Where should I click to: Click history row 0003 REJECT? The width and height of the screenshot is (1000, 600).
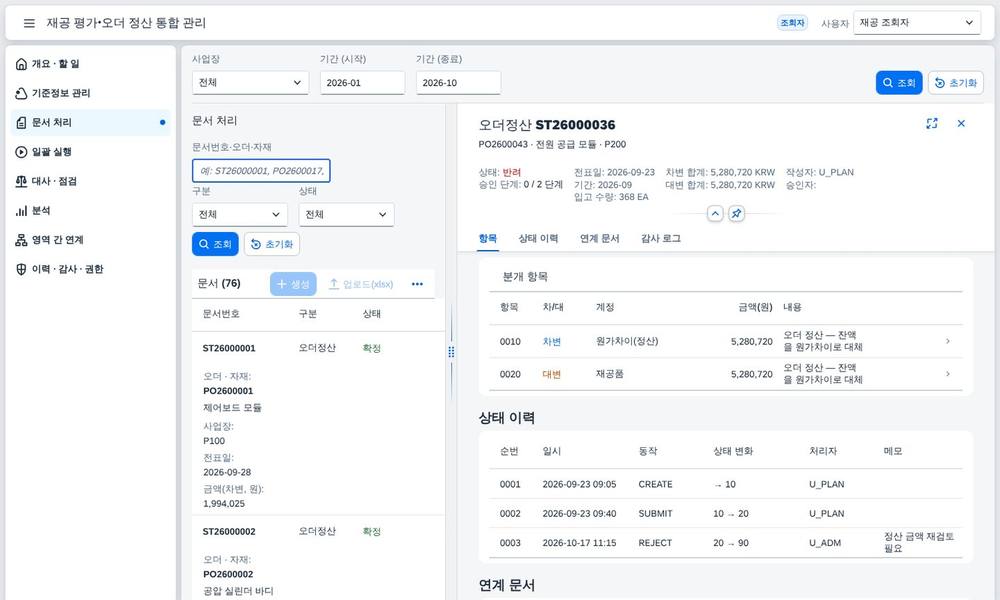click(x=726, y=543)
